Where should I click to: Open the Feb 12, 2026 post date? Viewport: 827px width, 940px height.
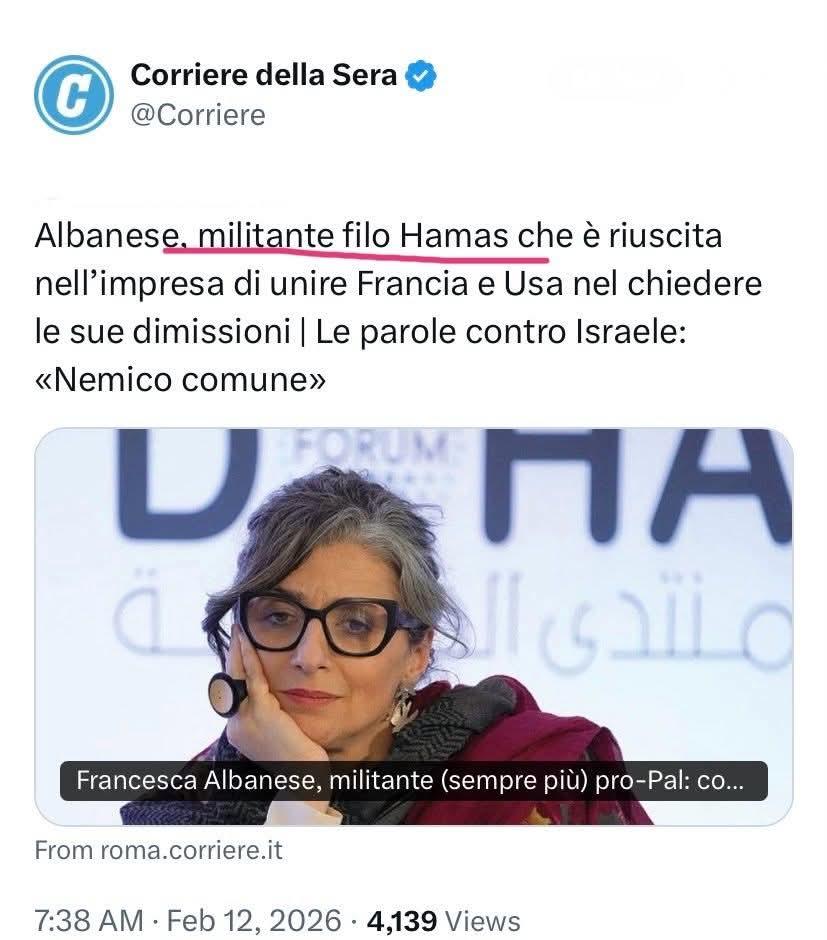tap(254, 920)
